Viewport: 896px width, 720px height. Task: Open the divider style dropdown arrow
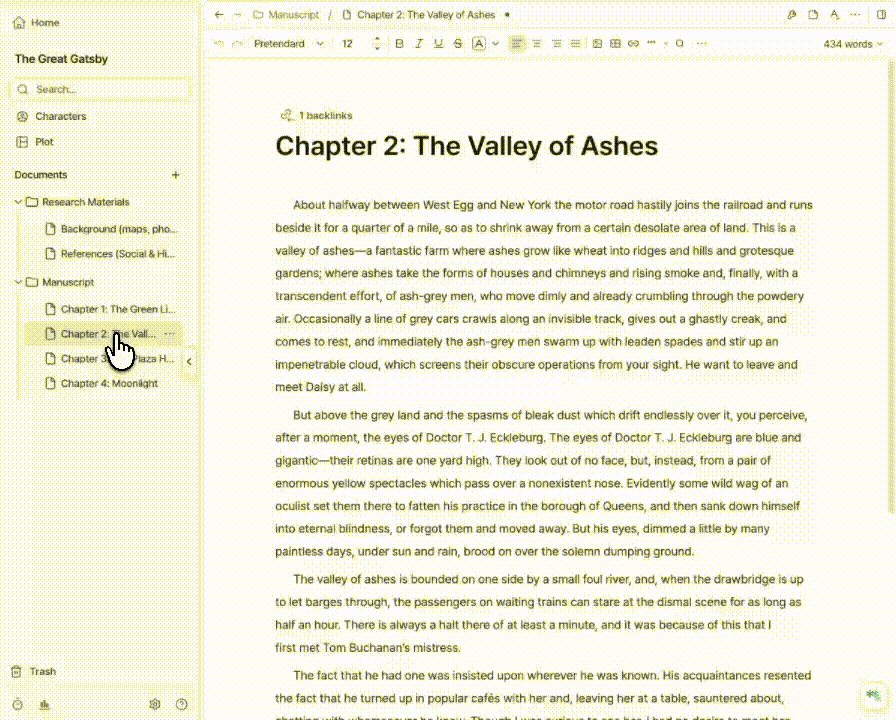coord(666,43)
